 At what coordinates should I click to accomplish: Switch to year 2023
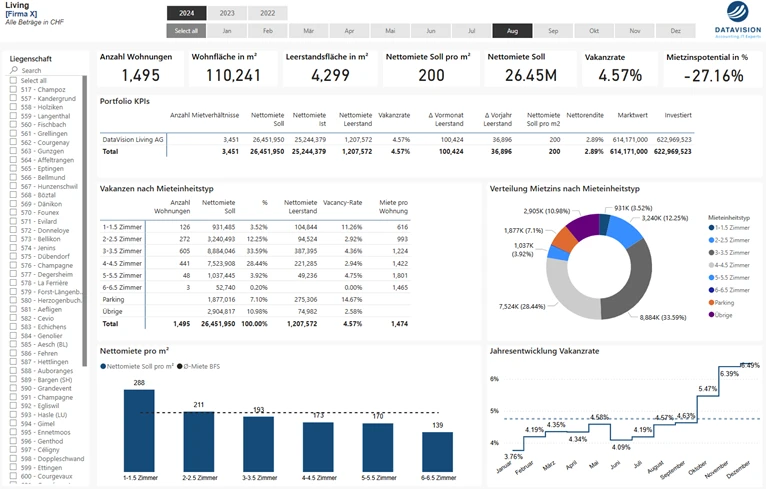(x=227, y=13)
